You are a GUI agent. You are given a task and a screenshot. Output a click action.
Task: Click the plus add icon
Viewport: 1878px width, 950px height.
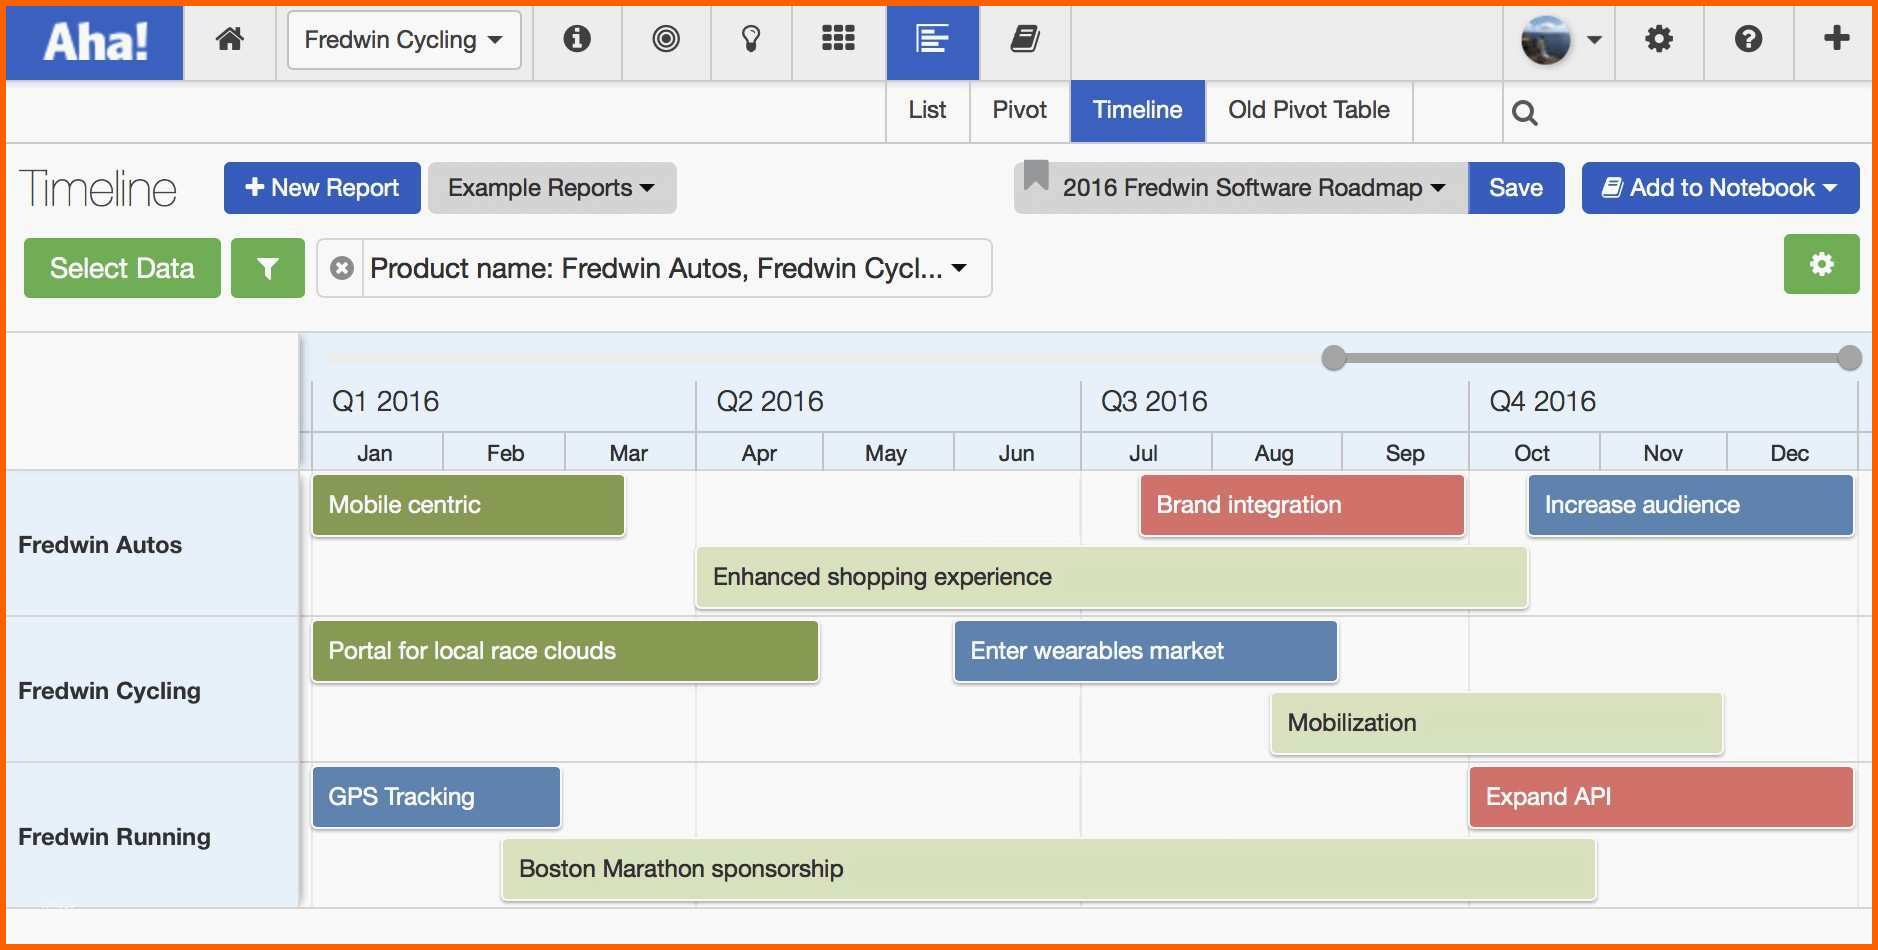pos(1836,38)
